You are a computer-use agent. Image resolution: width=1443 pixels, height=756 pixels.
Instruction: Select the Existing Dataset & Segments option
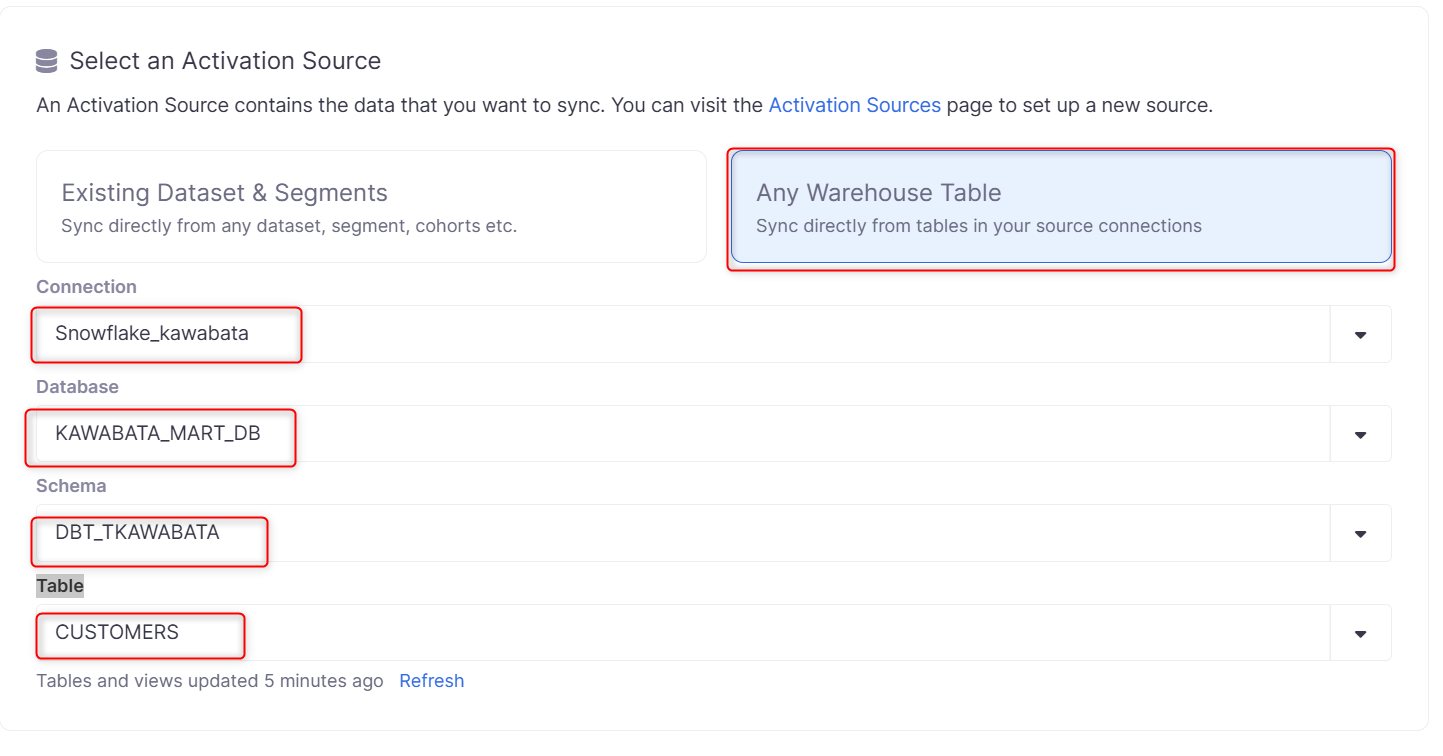tap(371, 207)
